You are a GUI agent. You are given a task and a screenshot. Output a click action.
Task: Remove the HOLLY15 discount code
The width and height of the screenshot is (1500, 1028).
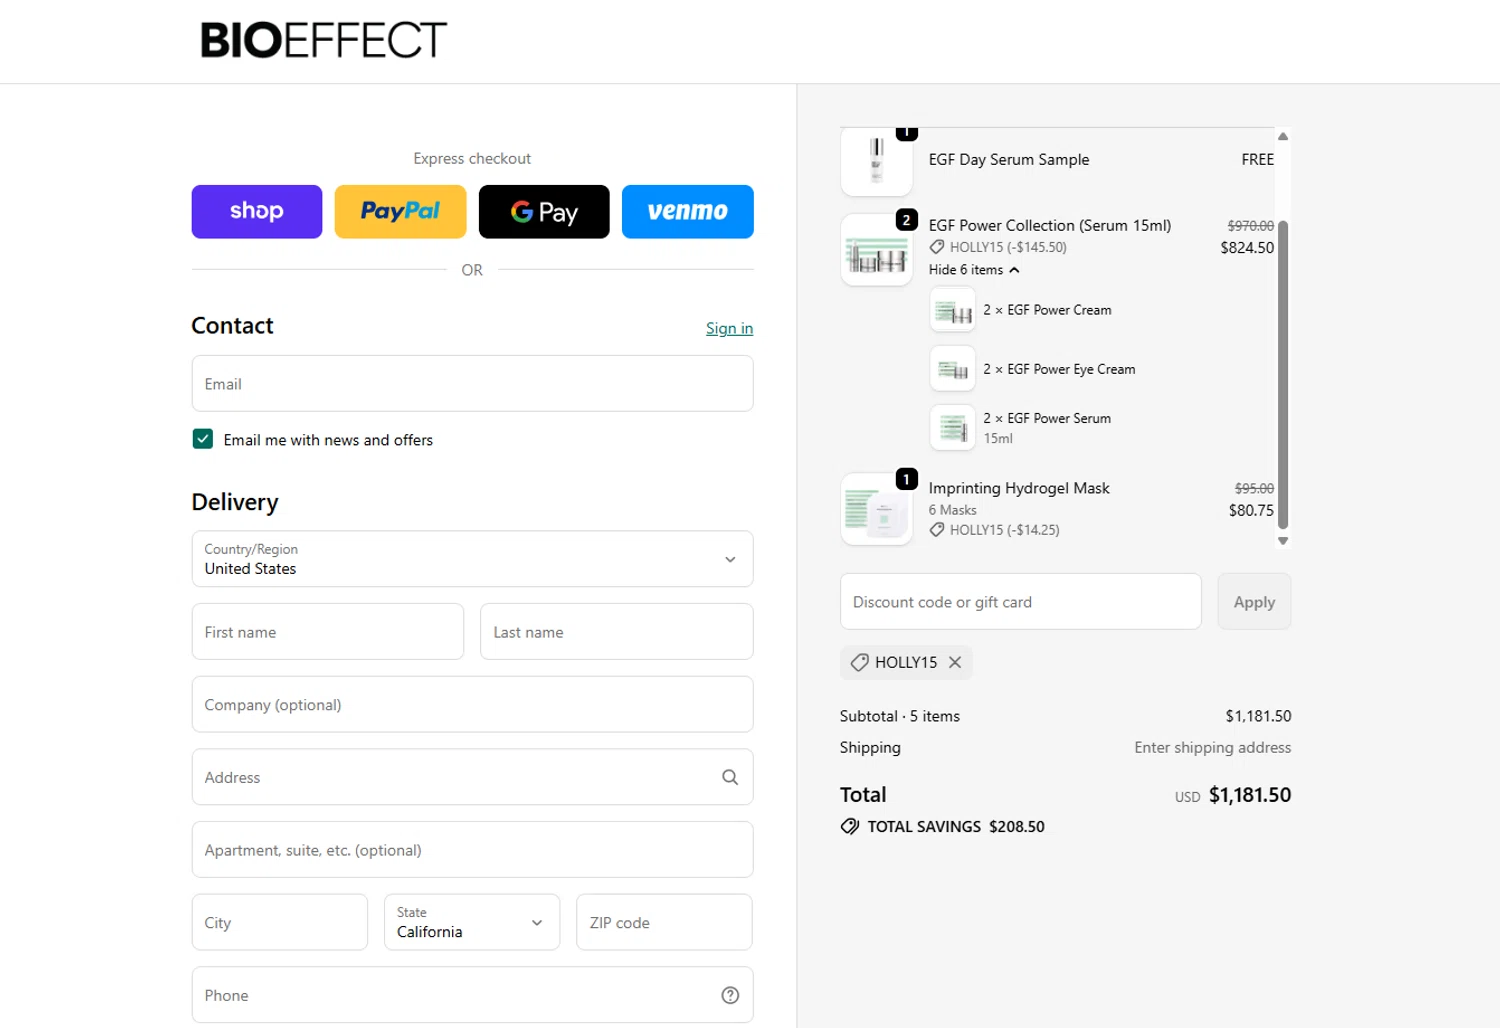(955, 662)
